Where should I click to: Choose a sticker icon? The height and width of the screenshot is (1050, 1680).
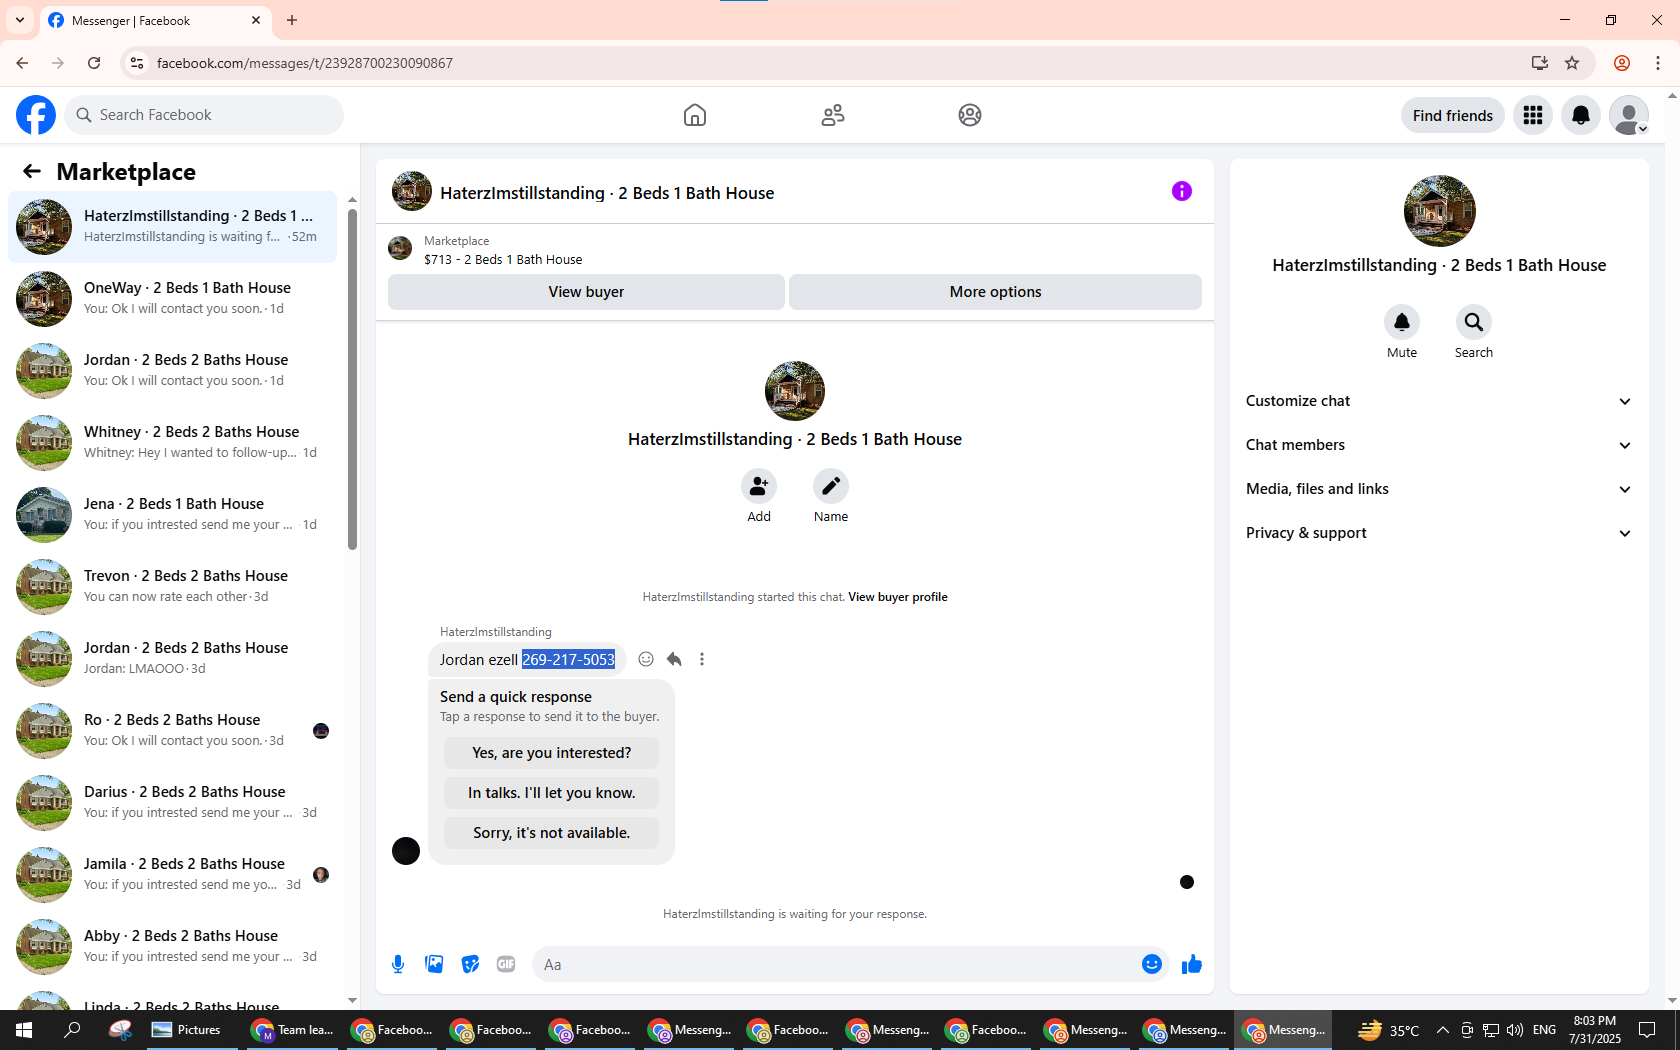pyautogui.click(x=470, y=964)
